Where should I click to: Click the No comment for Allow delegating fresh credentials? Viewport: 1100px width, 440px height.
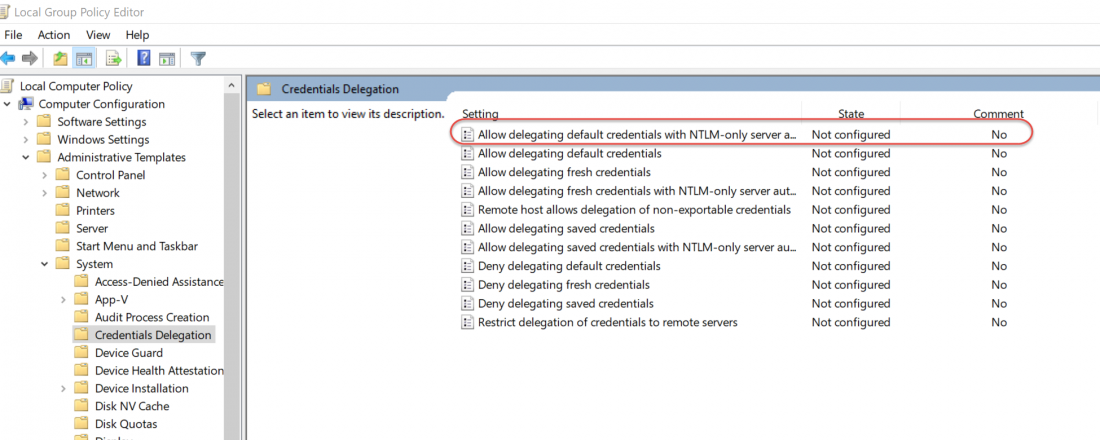pyautogui.click(x=999, y=172)
